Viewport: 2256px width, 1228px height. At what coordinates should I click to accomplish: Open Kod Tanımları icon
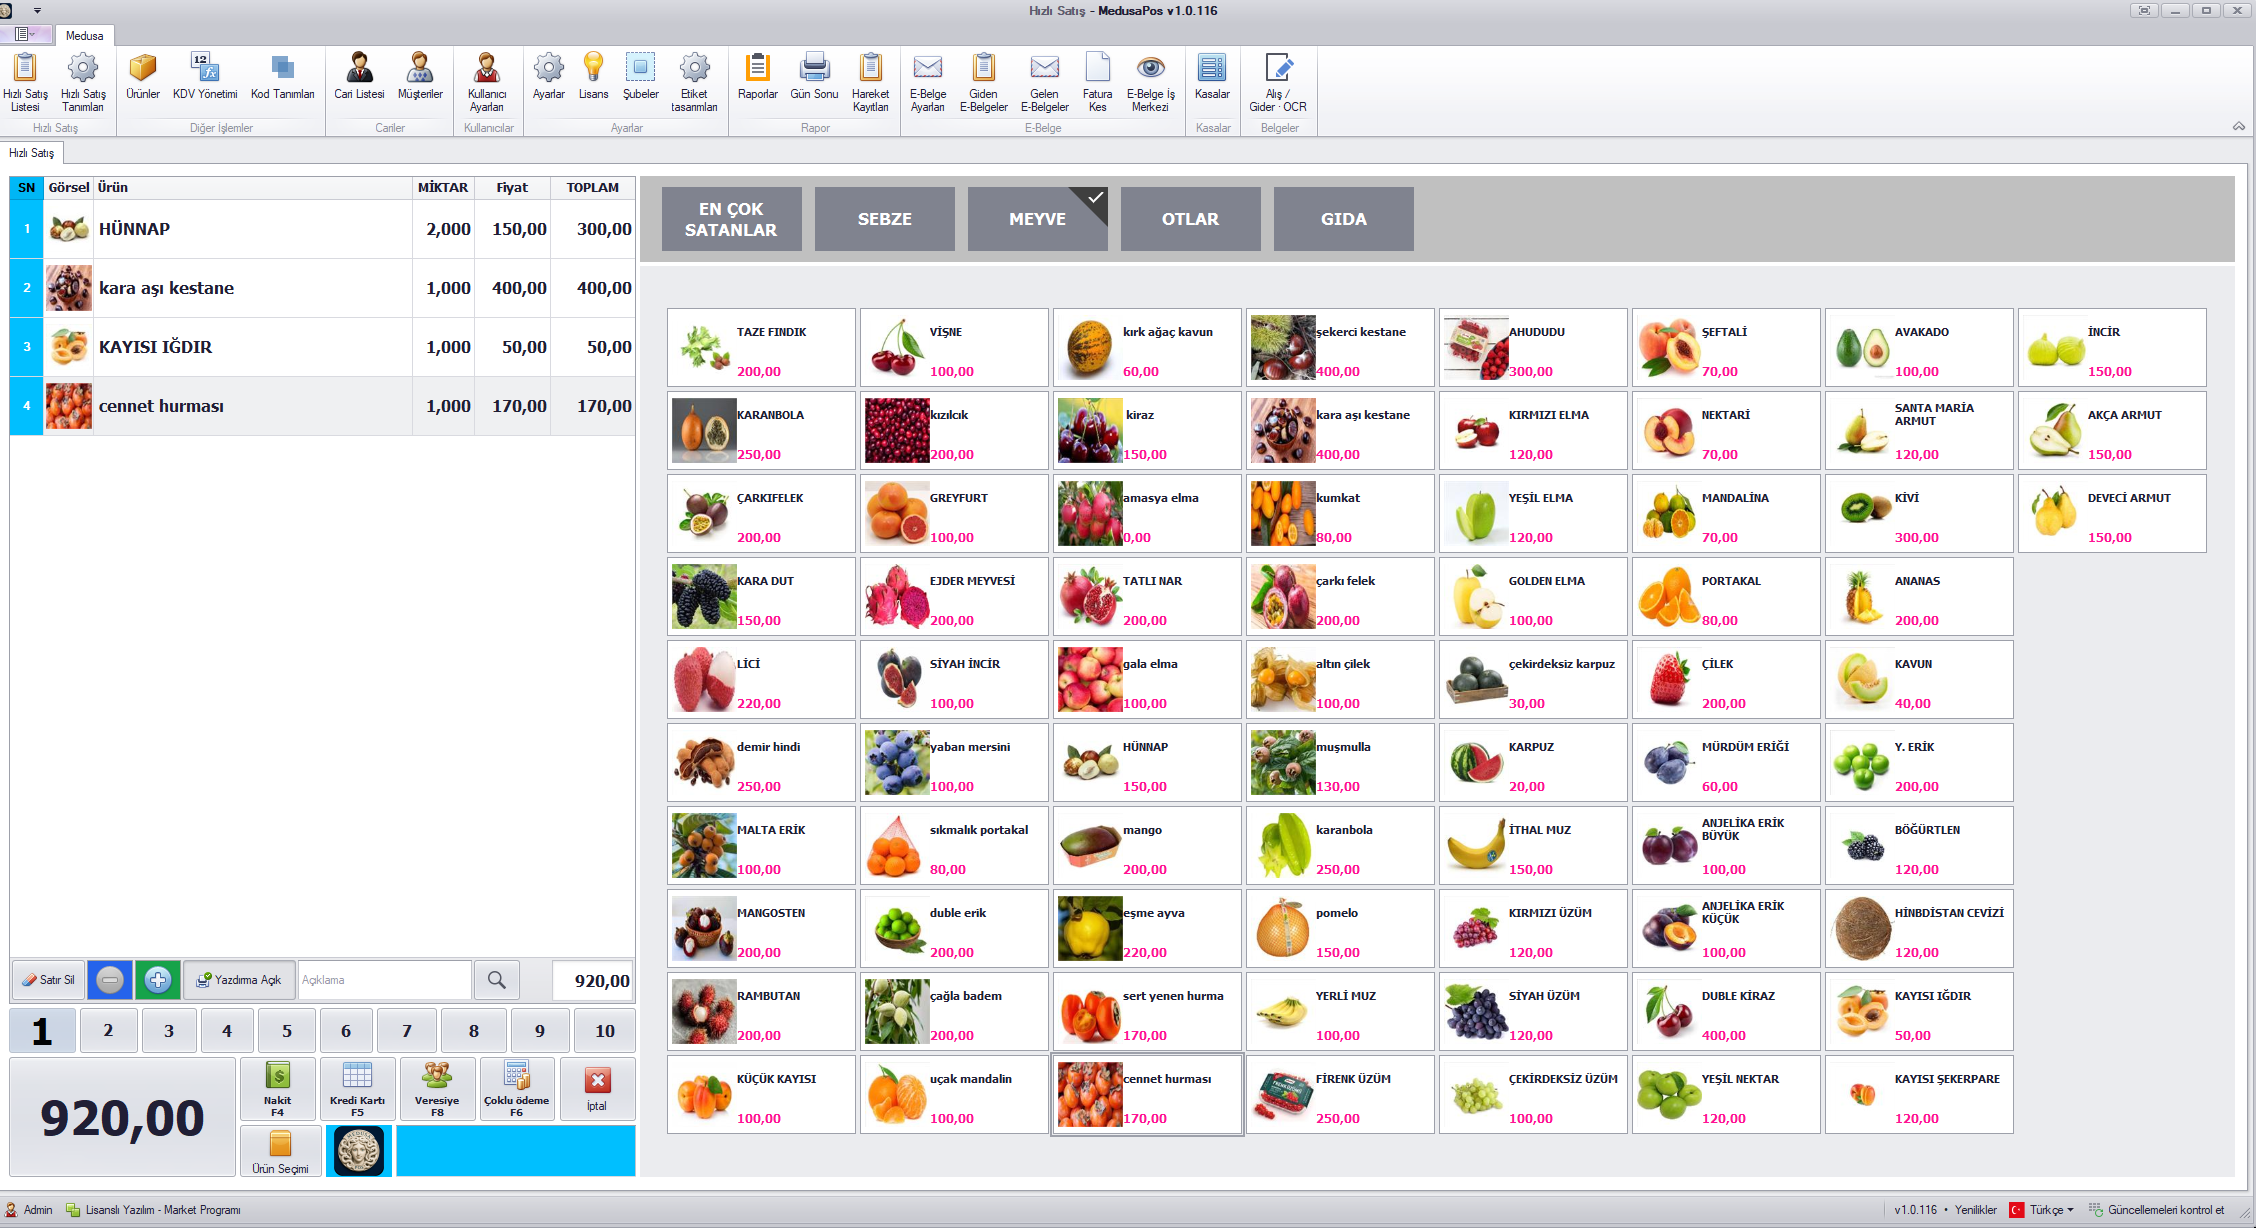pyautogui.click(x=283, y=77)
